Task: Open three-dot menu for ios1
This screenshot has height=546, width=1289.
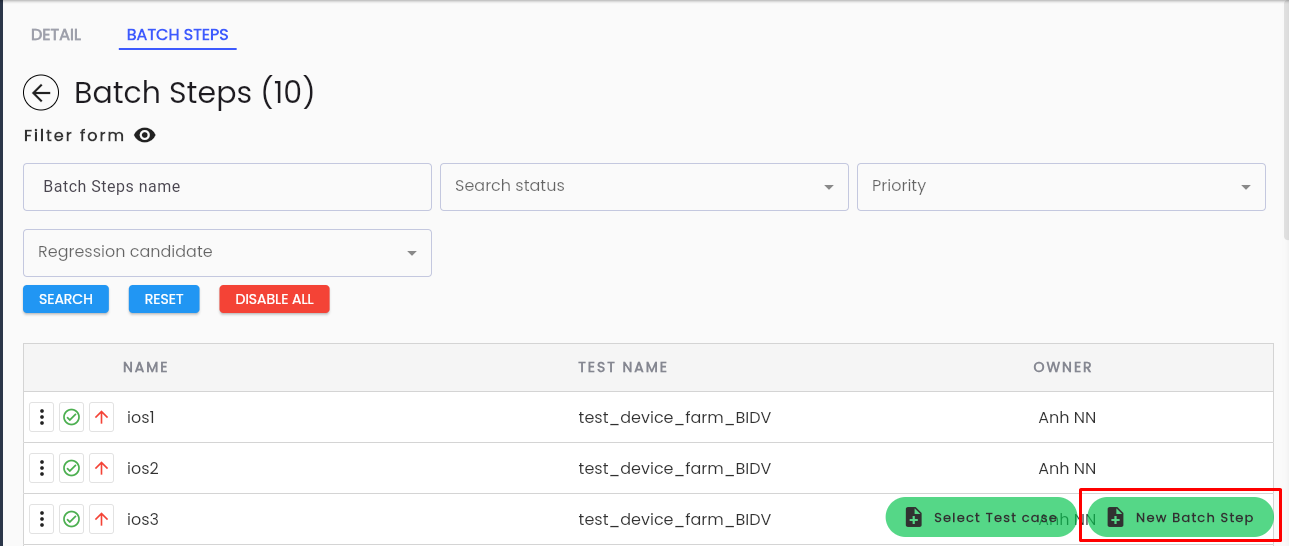Action: (x=41, y=417)
